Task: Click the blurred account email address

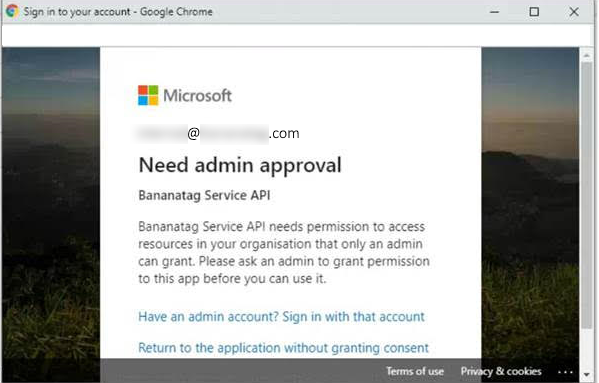Action: (x=219, y=134)
